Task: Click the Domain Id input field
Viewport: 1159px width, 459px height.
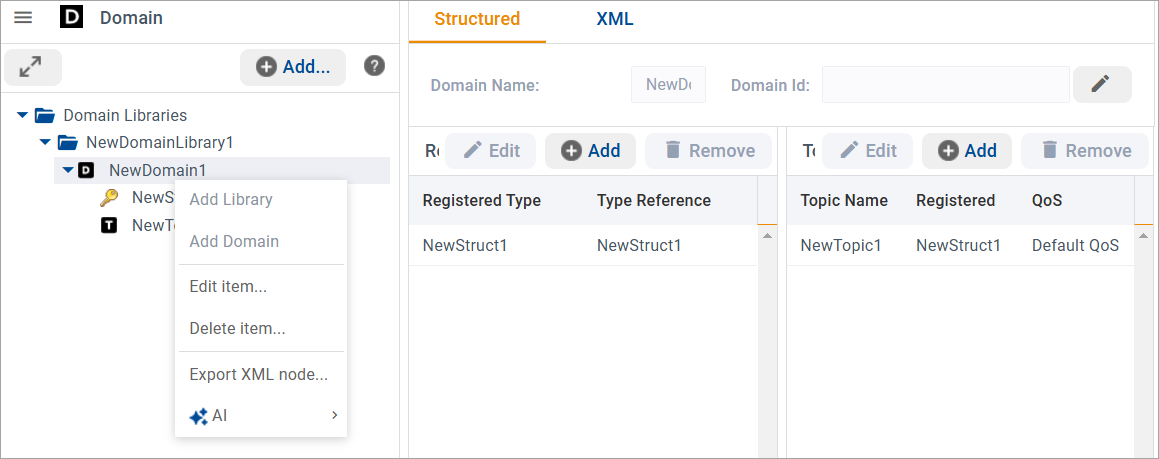Action: (945, 85)
